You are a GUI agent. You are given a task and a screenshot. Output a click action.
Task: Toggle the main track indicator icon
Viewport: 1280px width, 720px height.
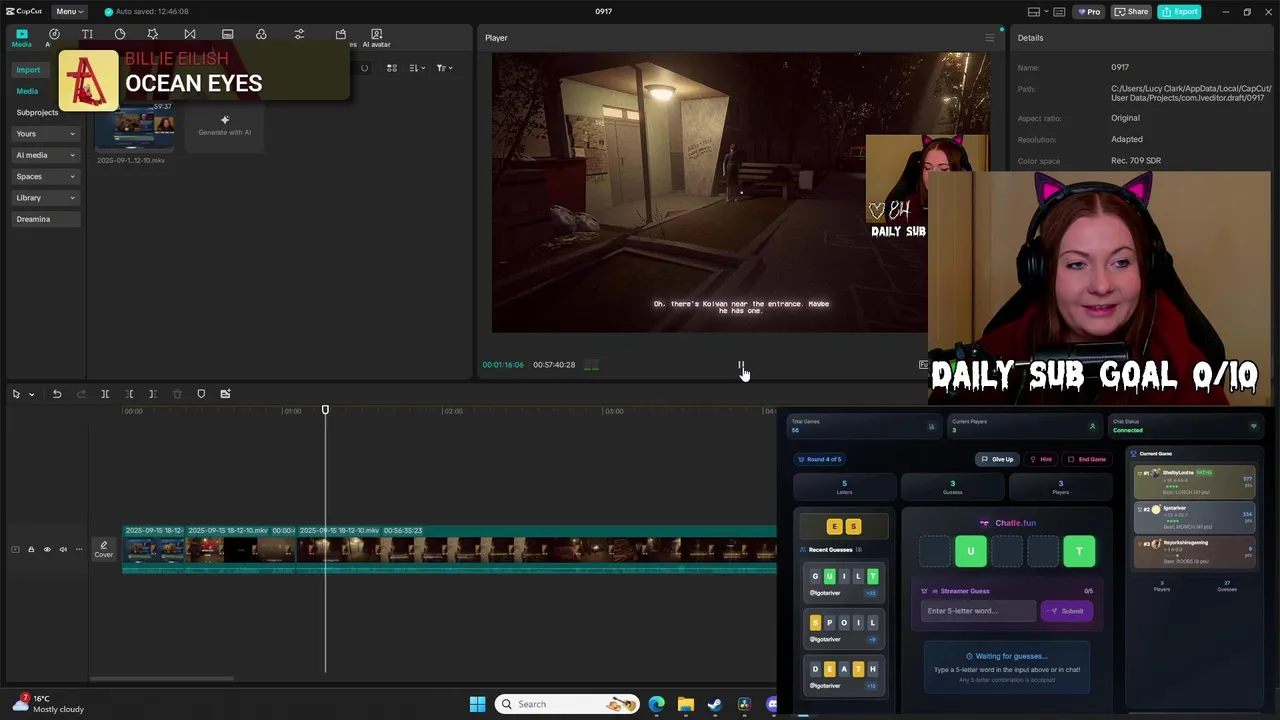tap(15, 549)
